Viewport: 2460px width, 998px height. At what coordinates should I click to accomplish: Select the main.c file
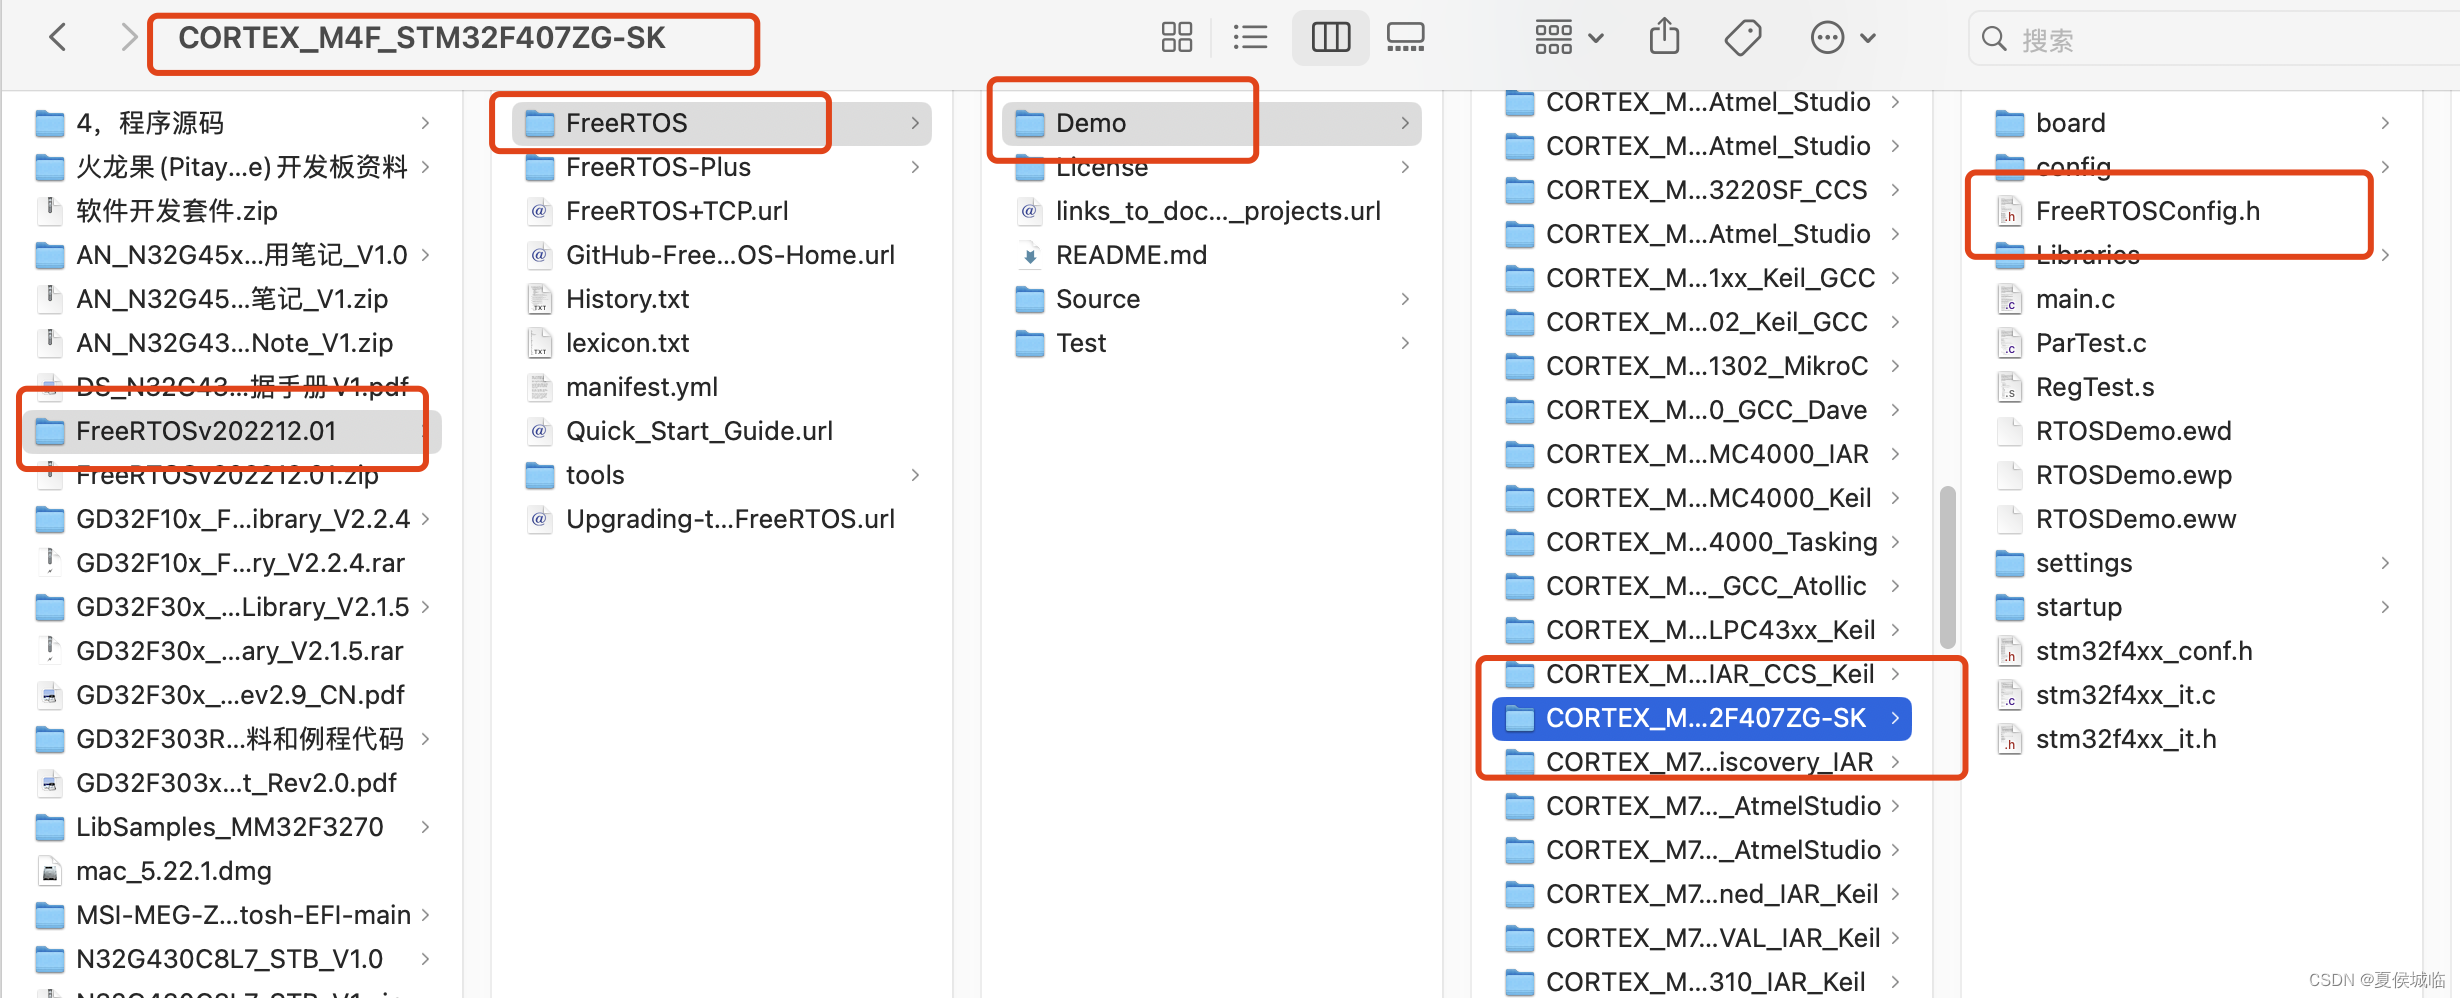click(x=2192, y=299)
